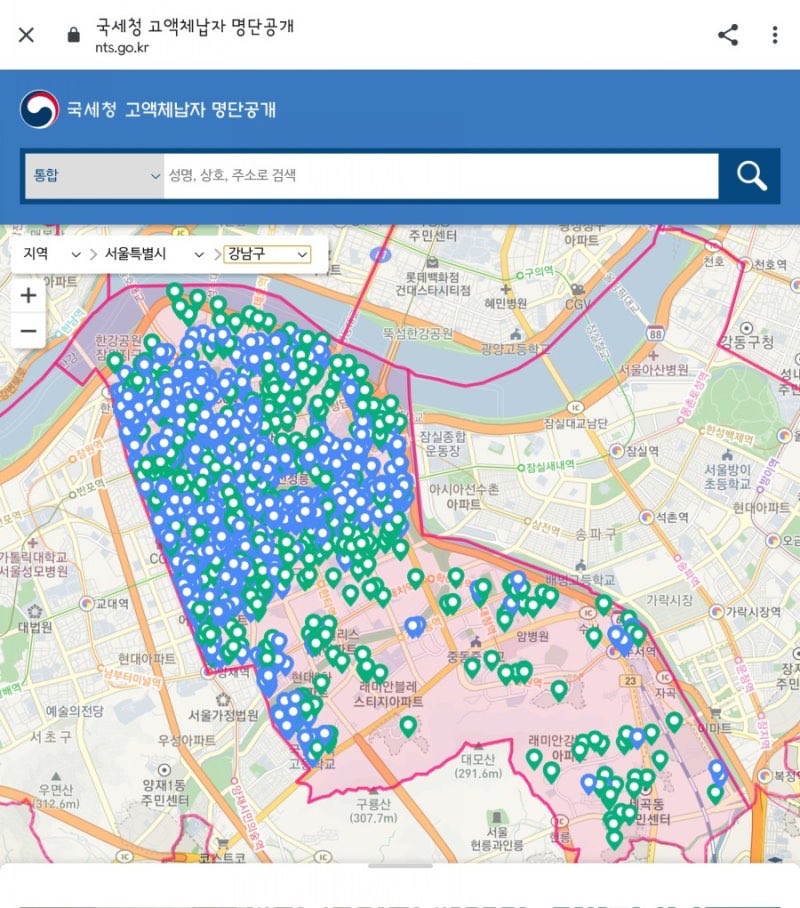Click the 성명, 상호, 주소로 검색 input field
Image resolution: width=800 pixels, height=908 pixels.
click(440, 176)
